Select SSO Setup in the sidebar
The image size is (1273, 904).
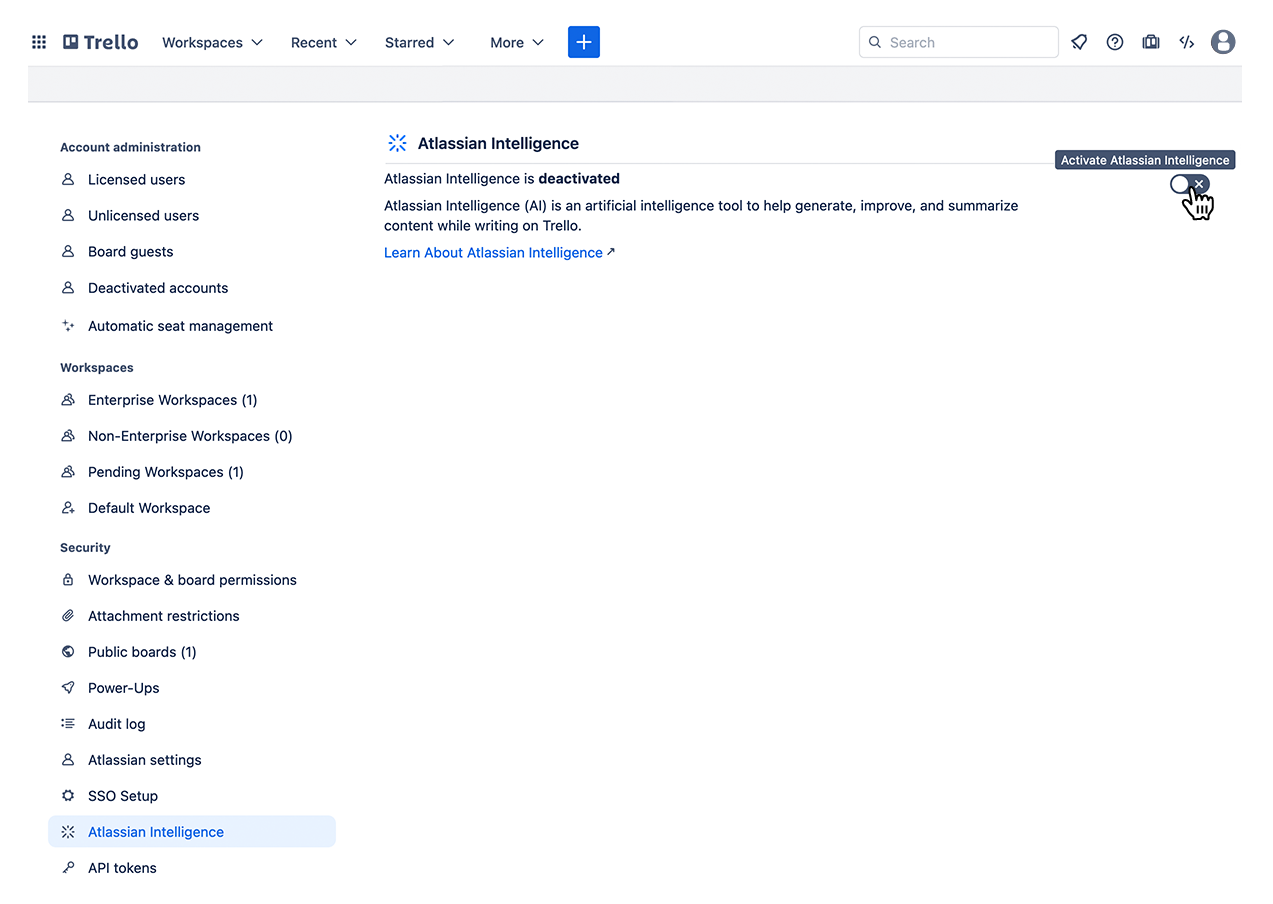pyautogui.click(x=121, y=795)
